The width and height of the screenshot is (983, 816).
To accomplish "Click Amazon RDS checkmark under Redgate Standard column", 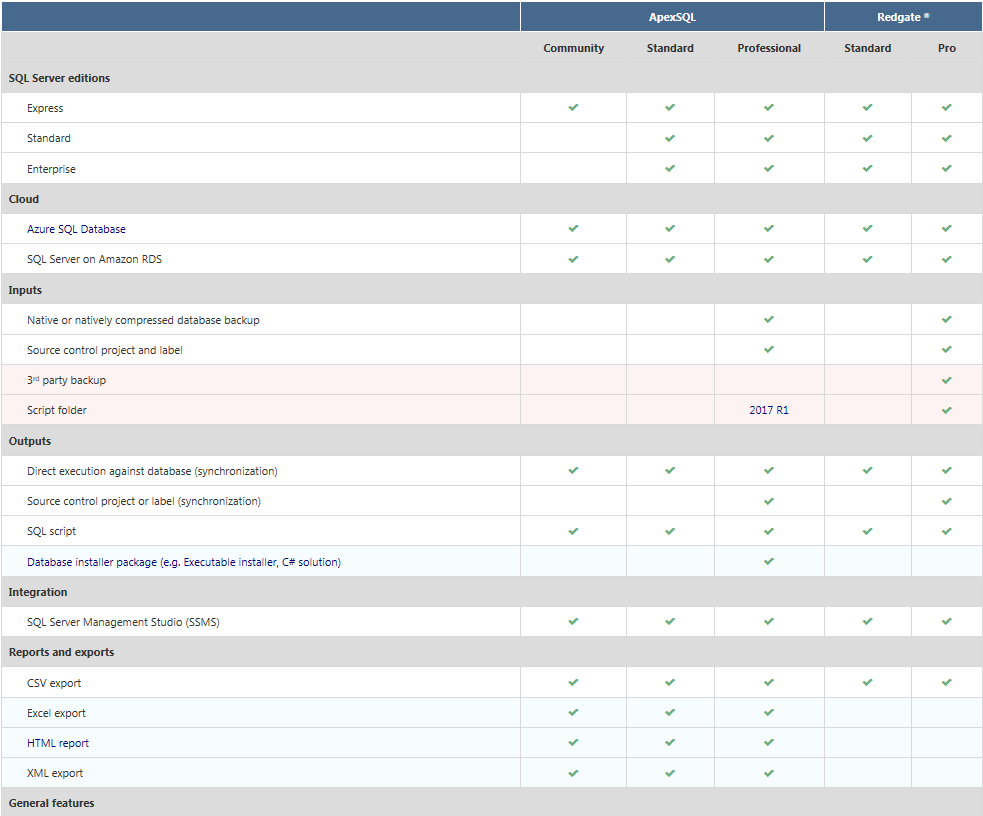I will 868,259.
